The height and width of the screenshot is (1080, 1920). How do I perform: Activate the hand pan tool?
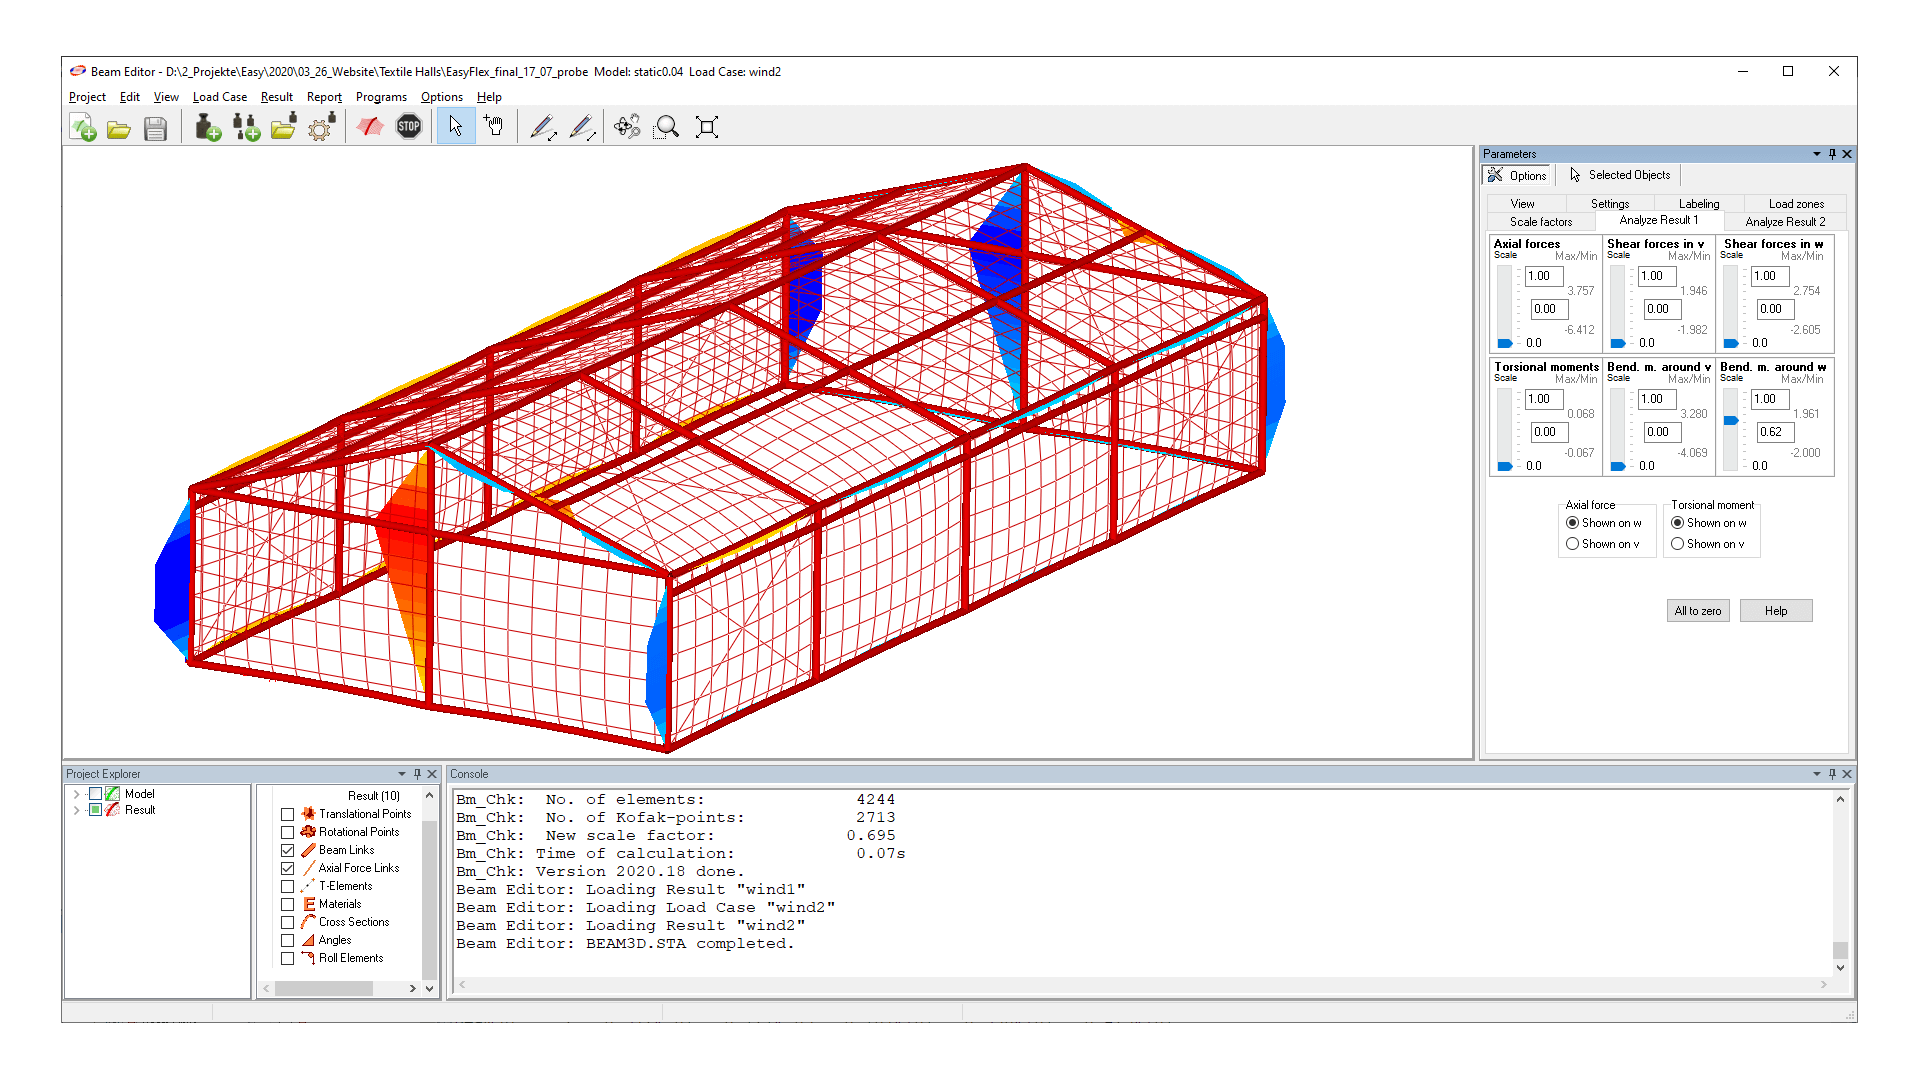tap(493, 127)
